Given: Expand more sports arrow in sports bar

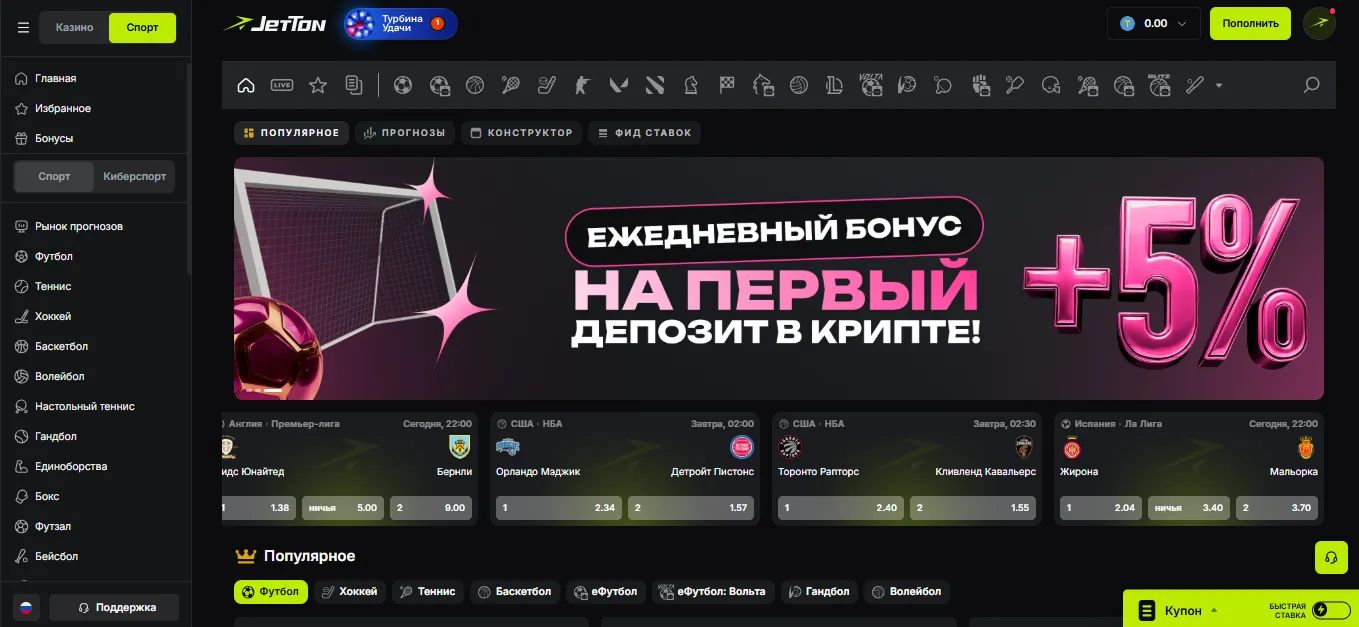Looking at the screenshot, I should pyautogui.click(x=1219, y=85).
